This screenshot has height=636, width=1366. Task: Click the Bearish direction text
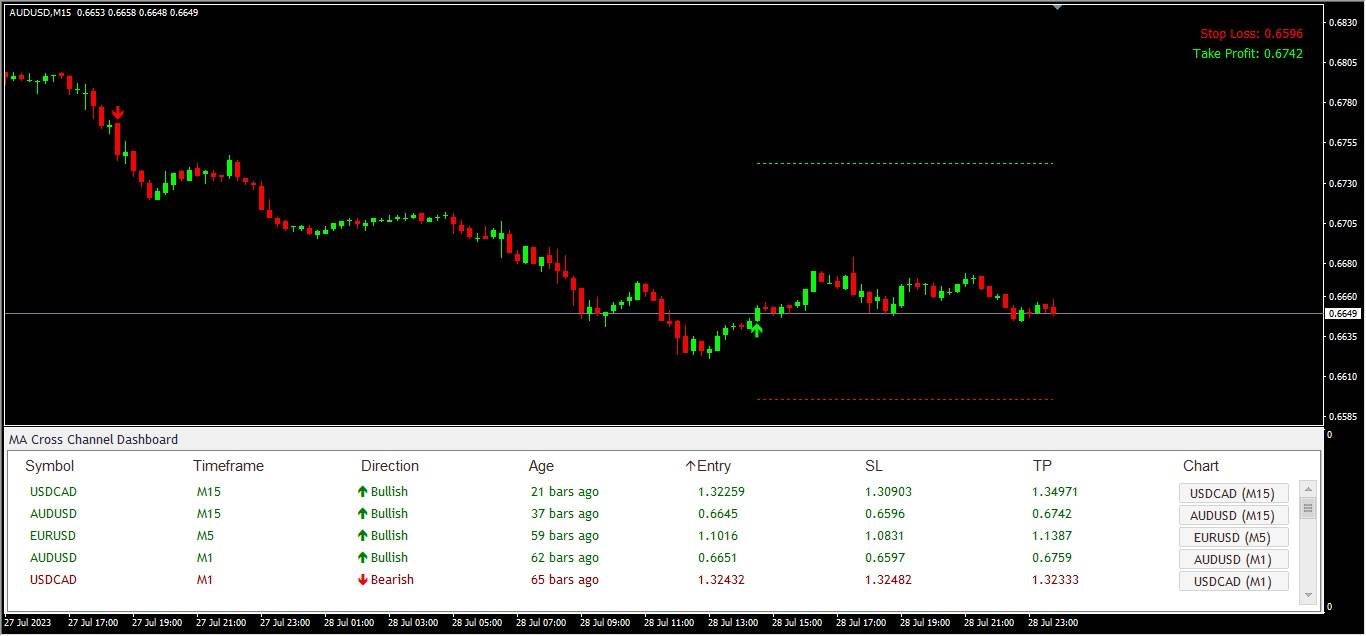pos(392,579)
